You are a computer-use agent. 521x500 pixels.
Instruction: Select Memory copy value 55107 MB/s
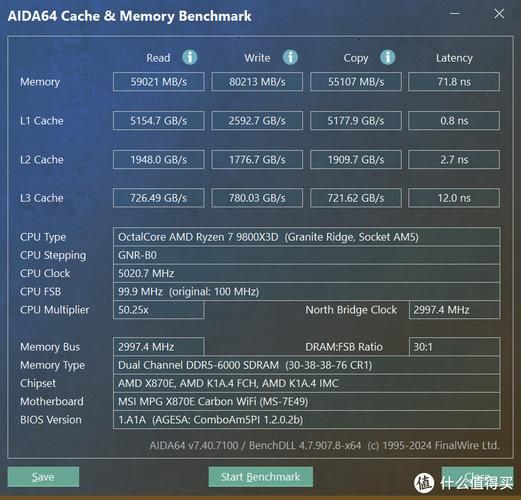coord(356,82)
